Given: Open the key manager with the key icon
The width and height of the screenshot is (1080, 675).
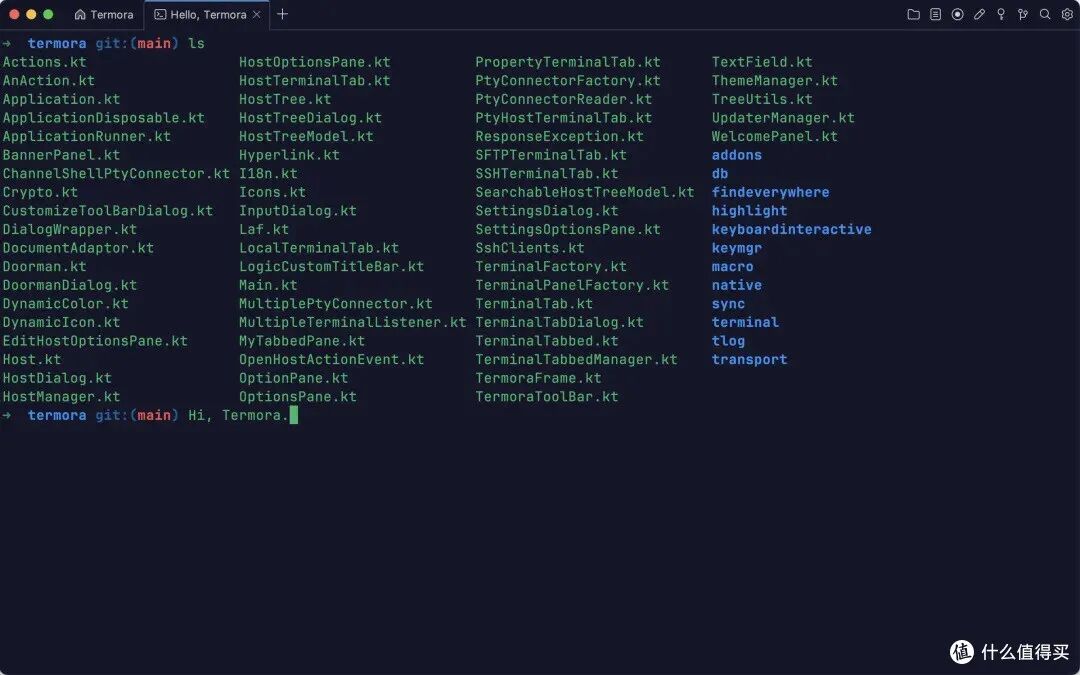Looking at the screenshot, I should [1001, 14].
